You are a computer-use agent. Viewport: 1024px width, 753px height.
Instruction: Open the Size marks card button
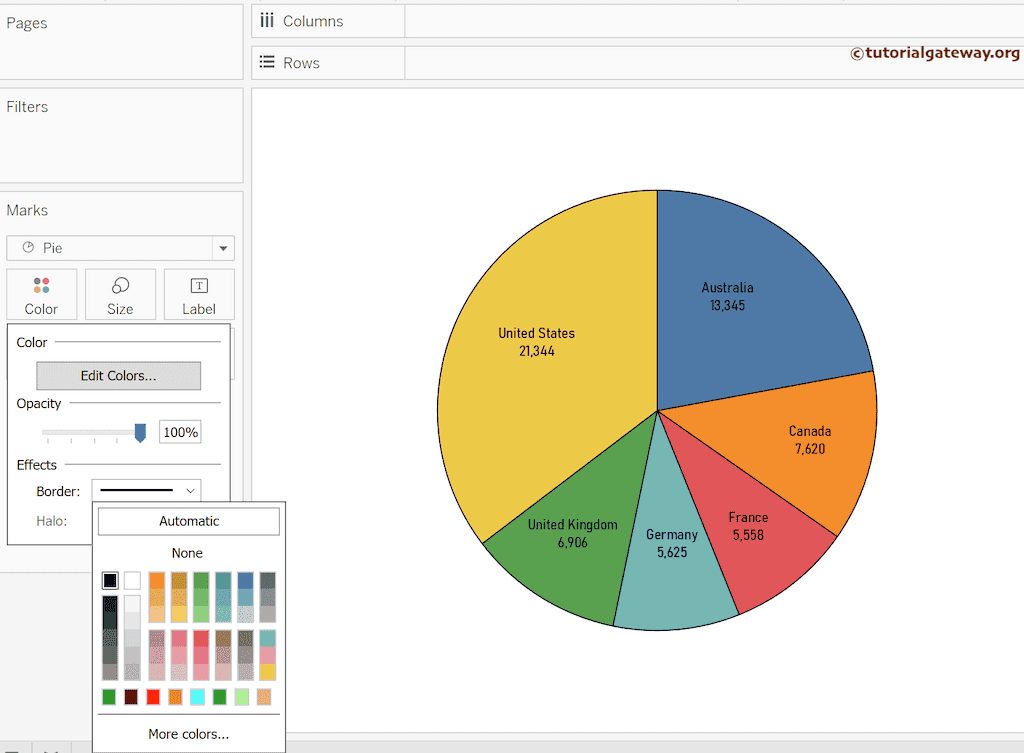click(x=120, y=295)
